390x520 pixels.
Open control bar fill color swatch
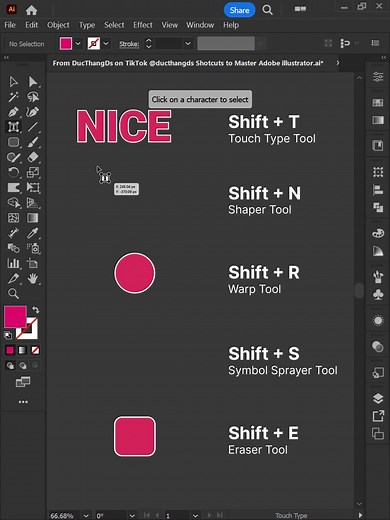pyautogui.click(x=66, y=44)
